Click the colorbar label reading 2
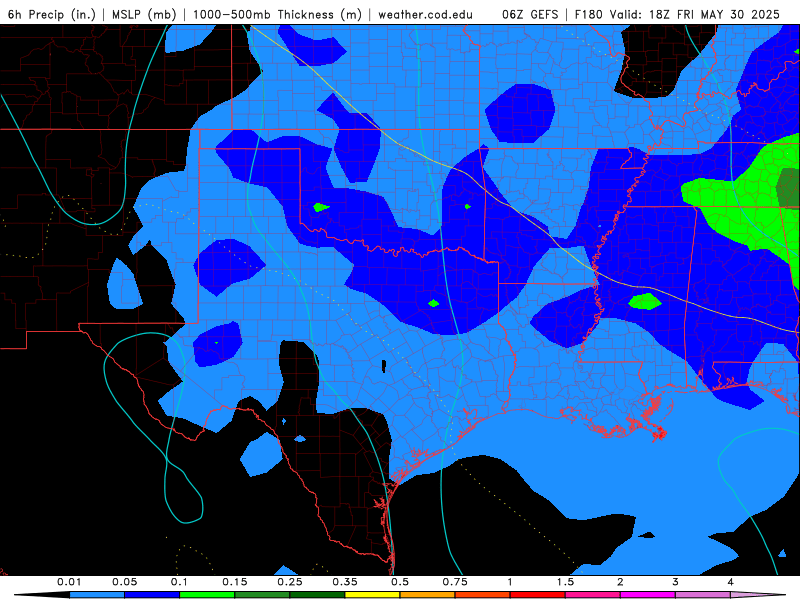Screen dimensions: 800x600 click(x=620, y=582)
